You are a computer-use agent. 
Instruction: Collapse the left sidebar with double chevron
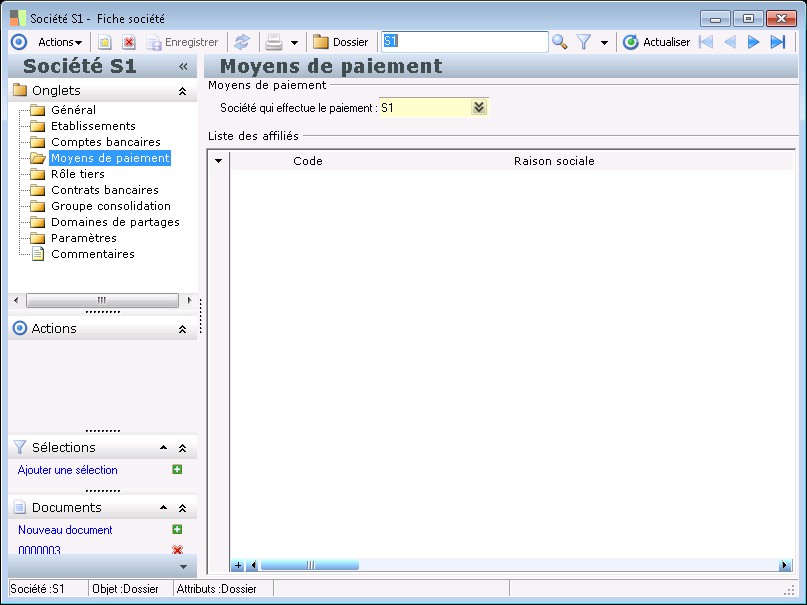pos(183,66)
